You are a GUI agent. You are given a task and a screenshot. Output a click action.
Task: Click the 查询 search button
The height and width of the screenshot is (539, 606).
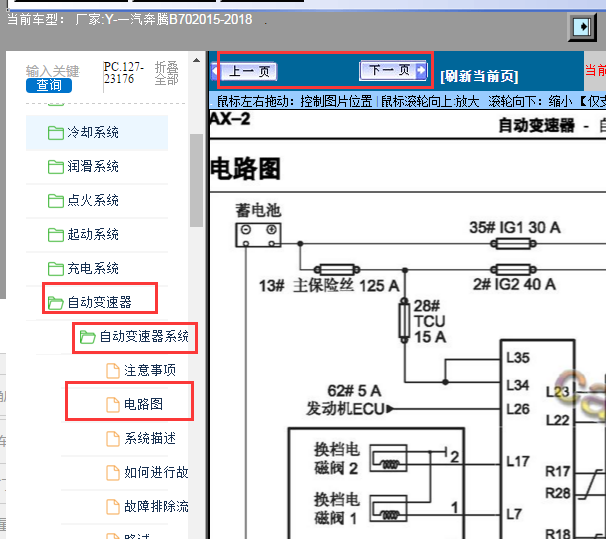coord(49,85)
